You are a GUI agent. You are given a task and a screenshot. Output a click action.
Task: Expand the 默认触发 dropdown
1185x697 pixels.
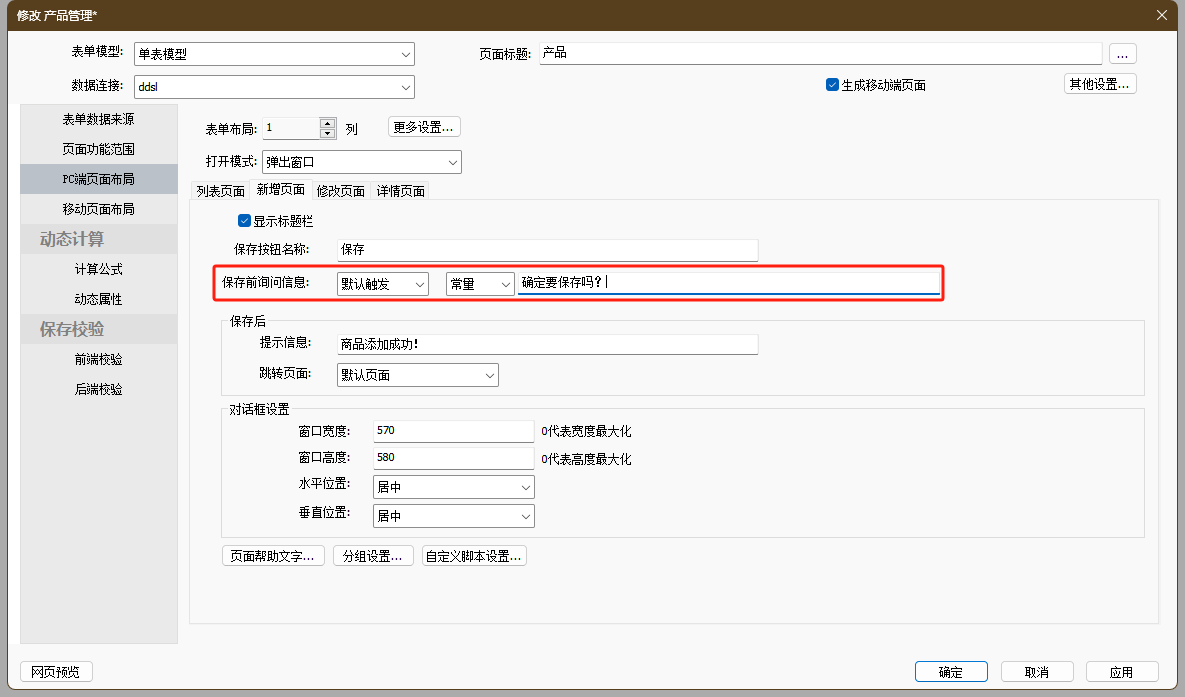point(419,285)
